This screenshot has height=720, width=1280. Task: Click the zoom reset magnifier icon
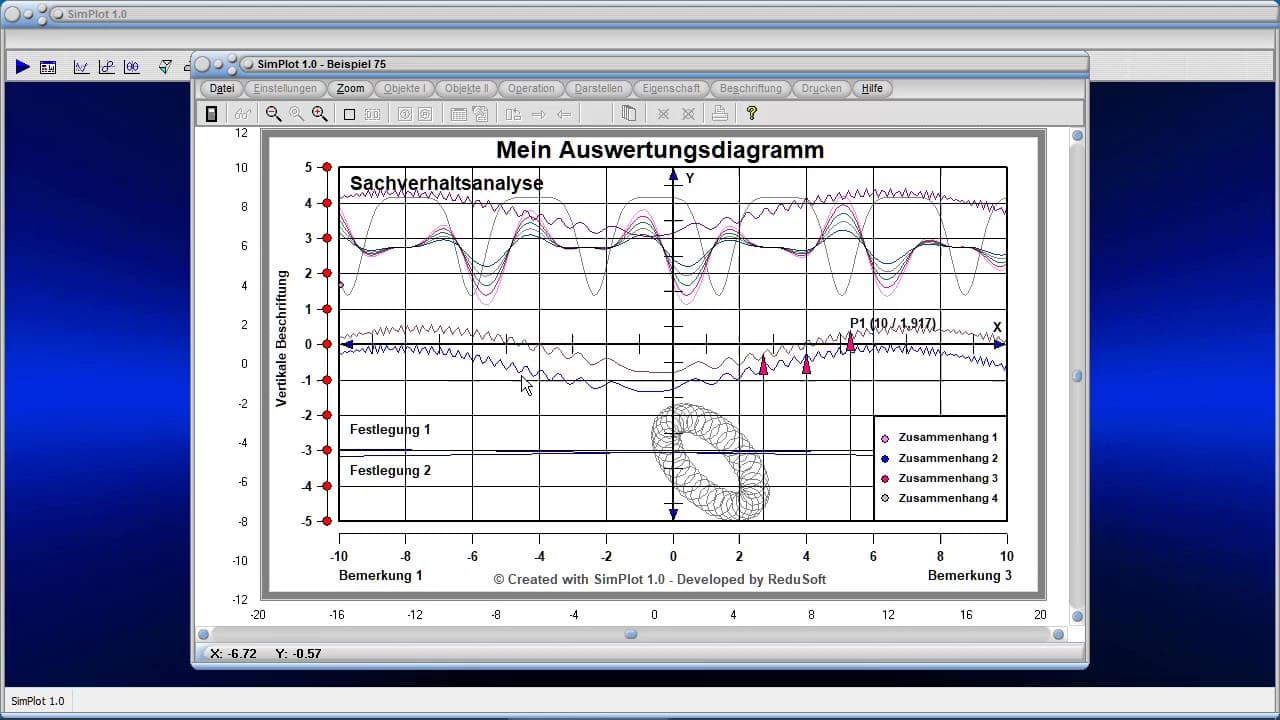coord(296,114)
